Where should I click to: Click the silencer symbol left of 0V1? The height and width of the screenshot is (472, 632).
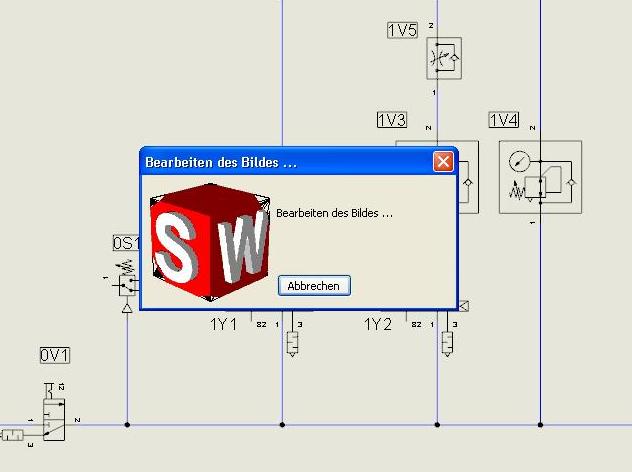[12, 435]
